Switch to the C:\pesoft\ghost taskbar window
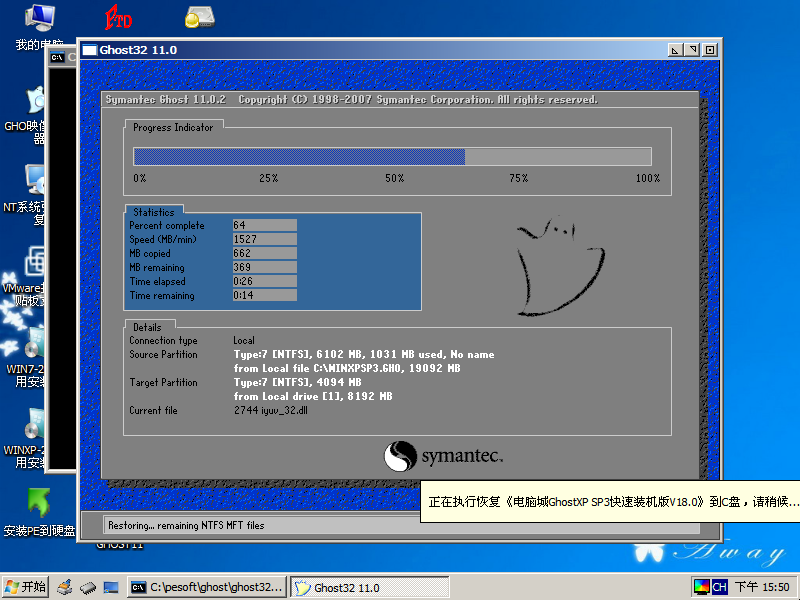 [207, 587]
